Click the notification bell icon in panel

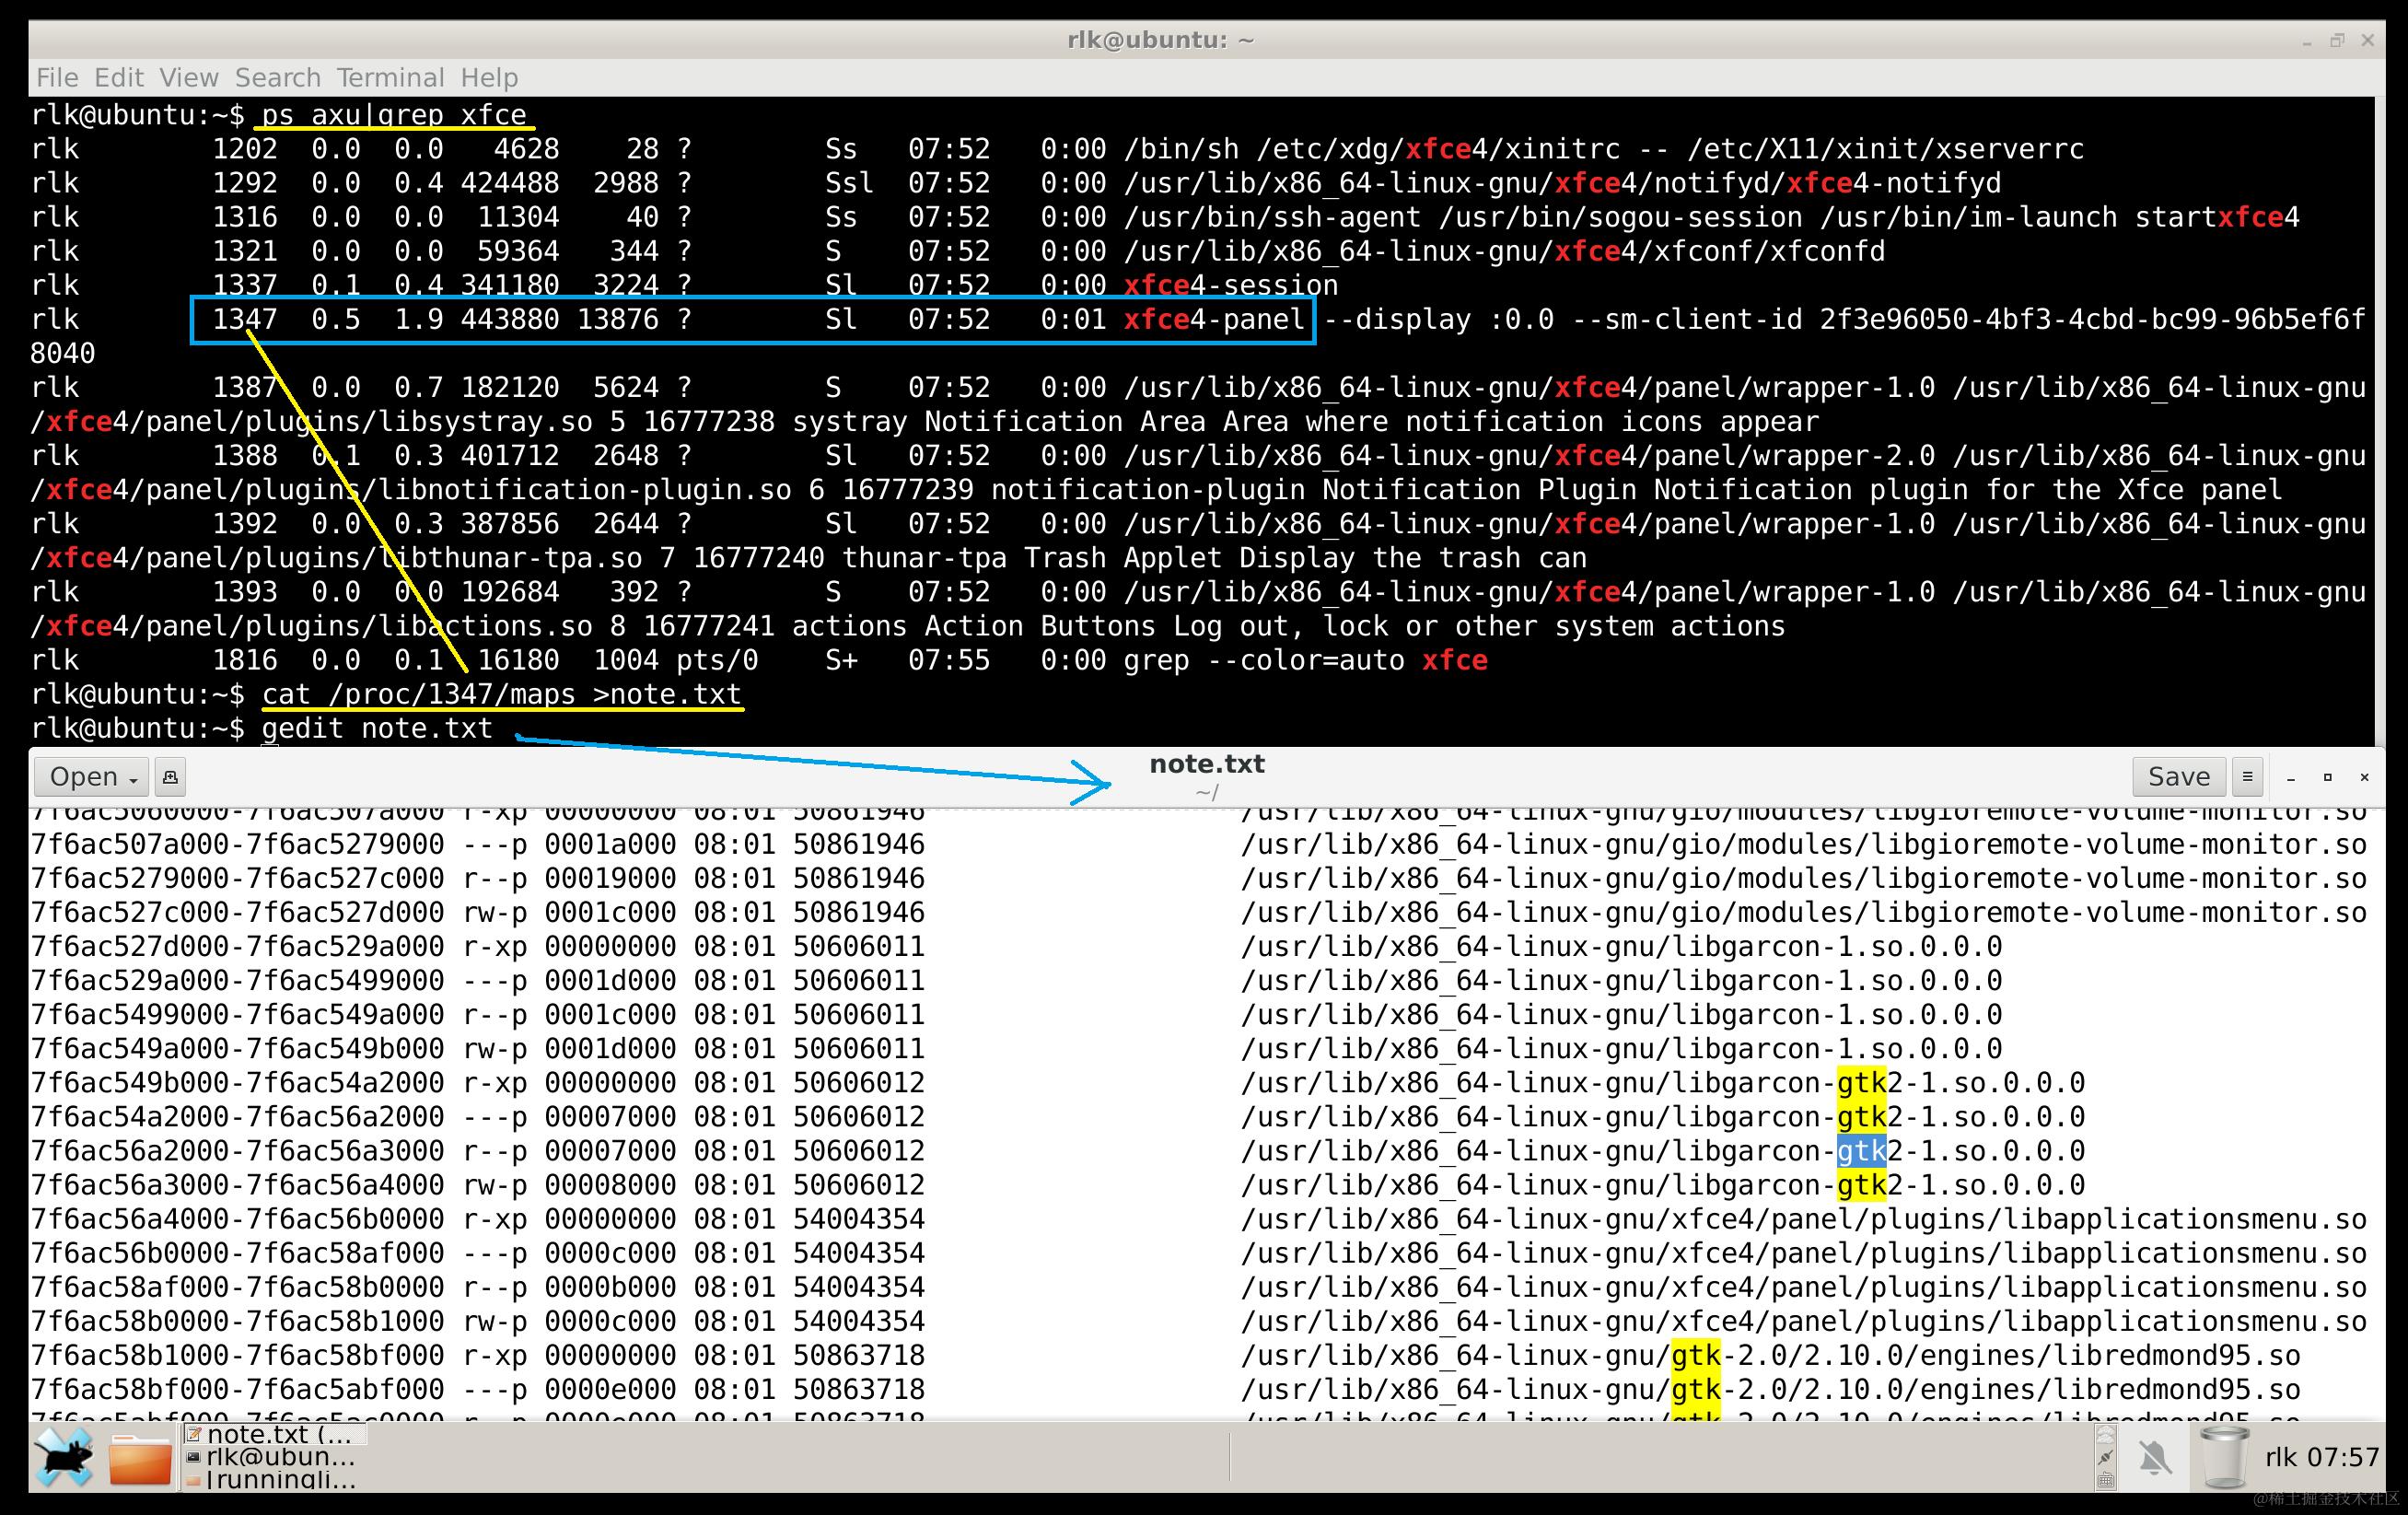click(2155, 1457)
